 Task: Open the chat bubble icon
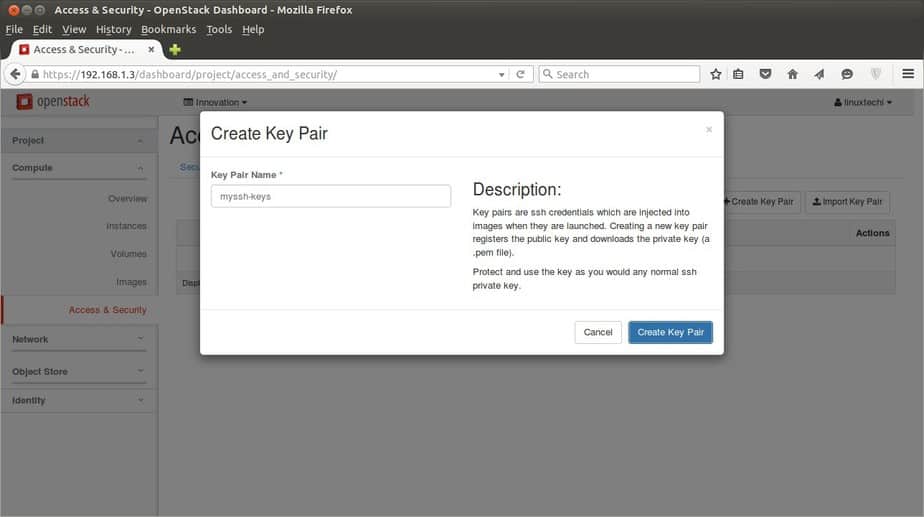click(x=847, y=74)
